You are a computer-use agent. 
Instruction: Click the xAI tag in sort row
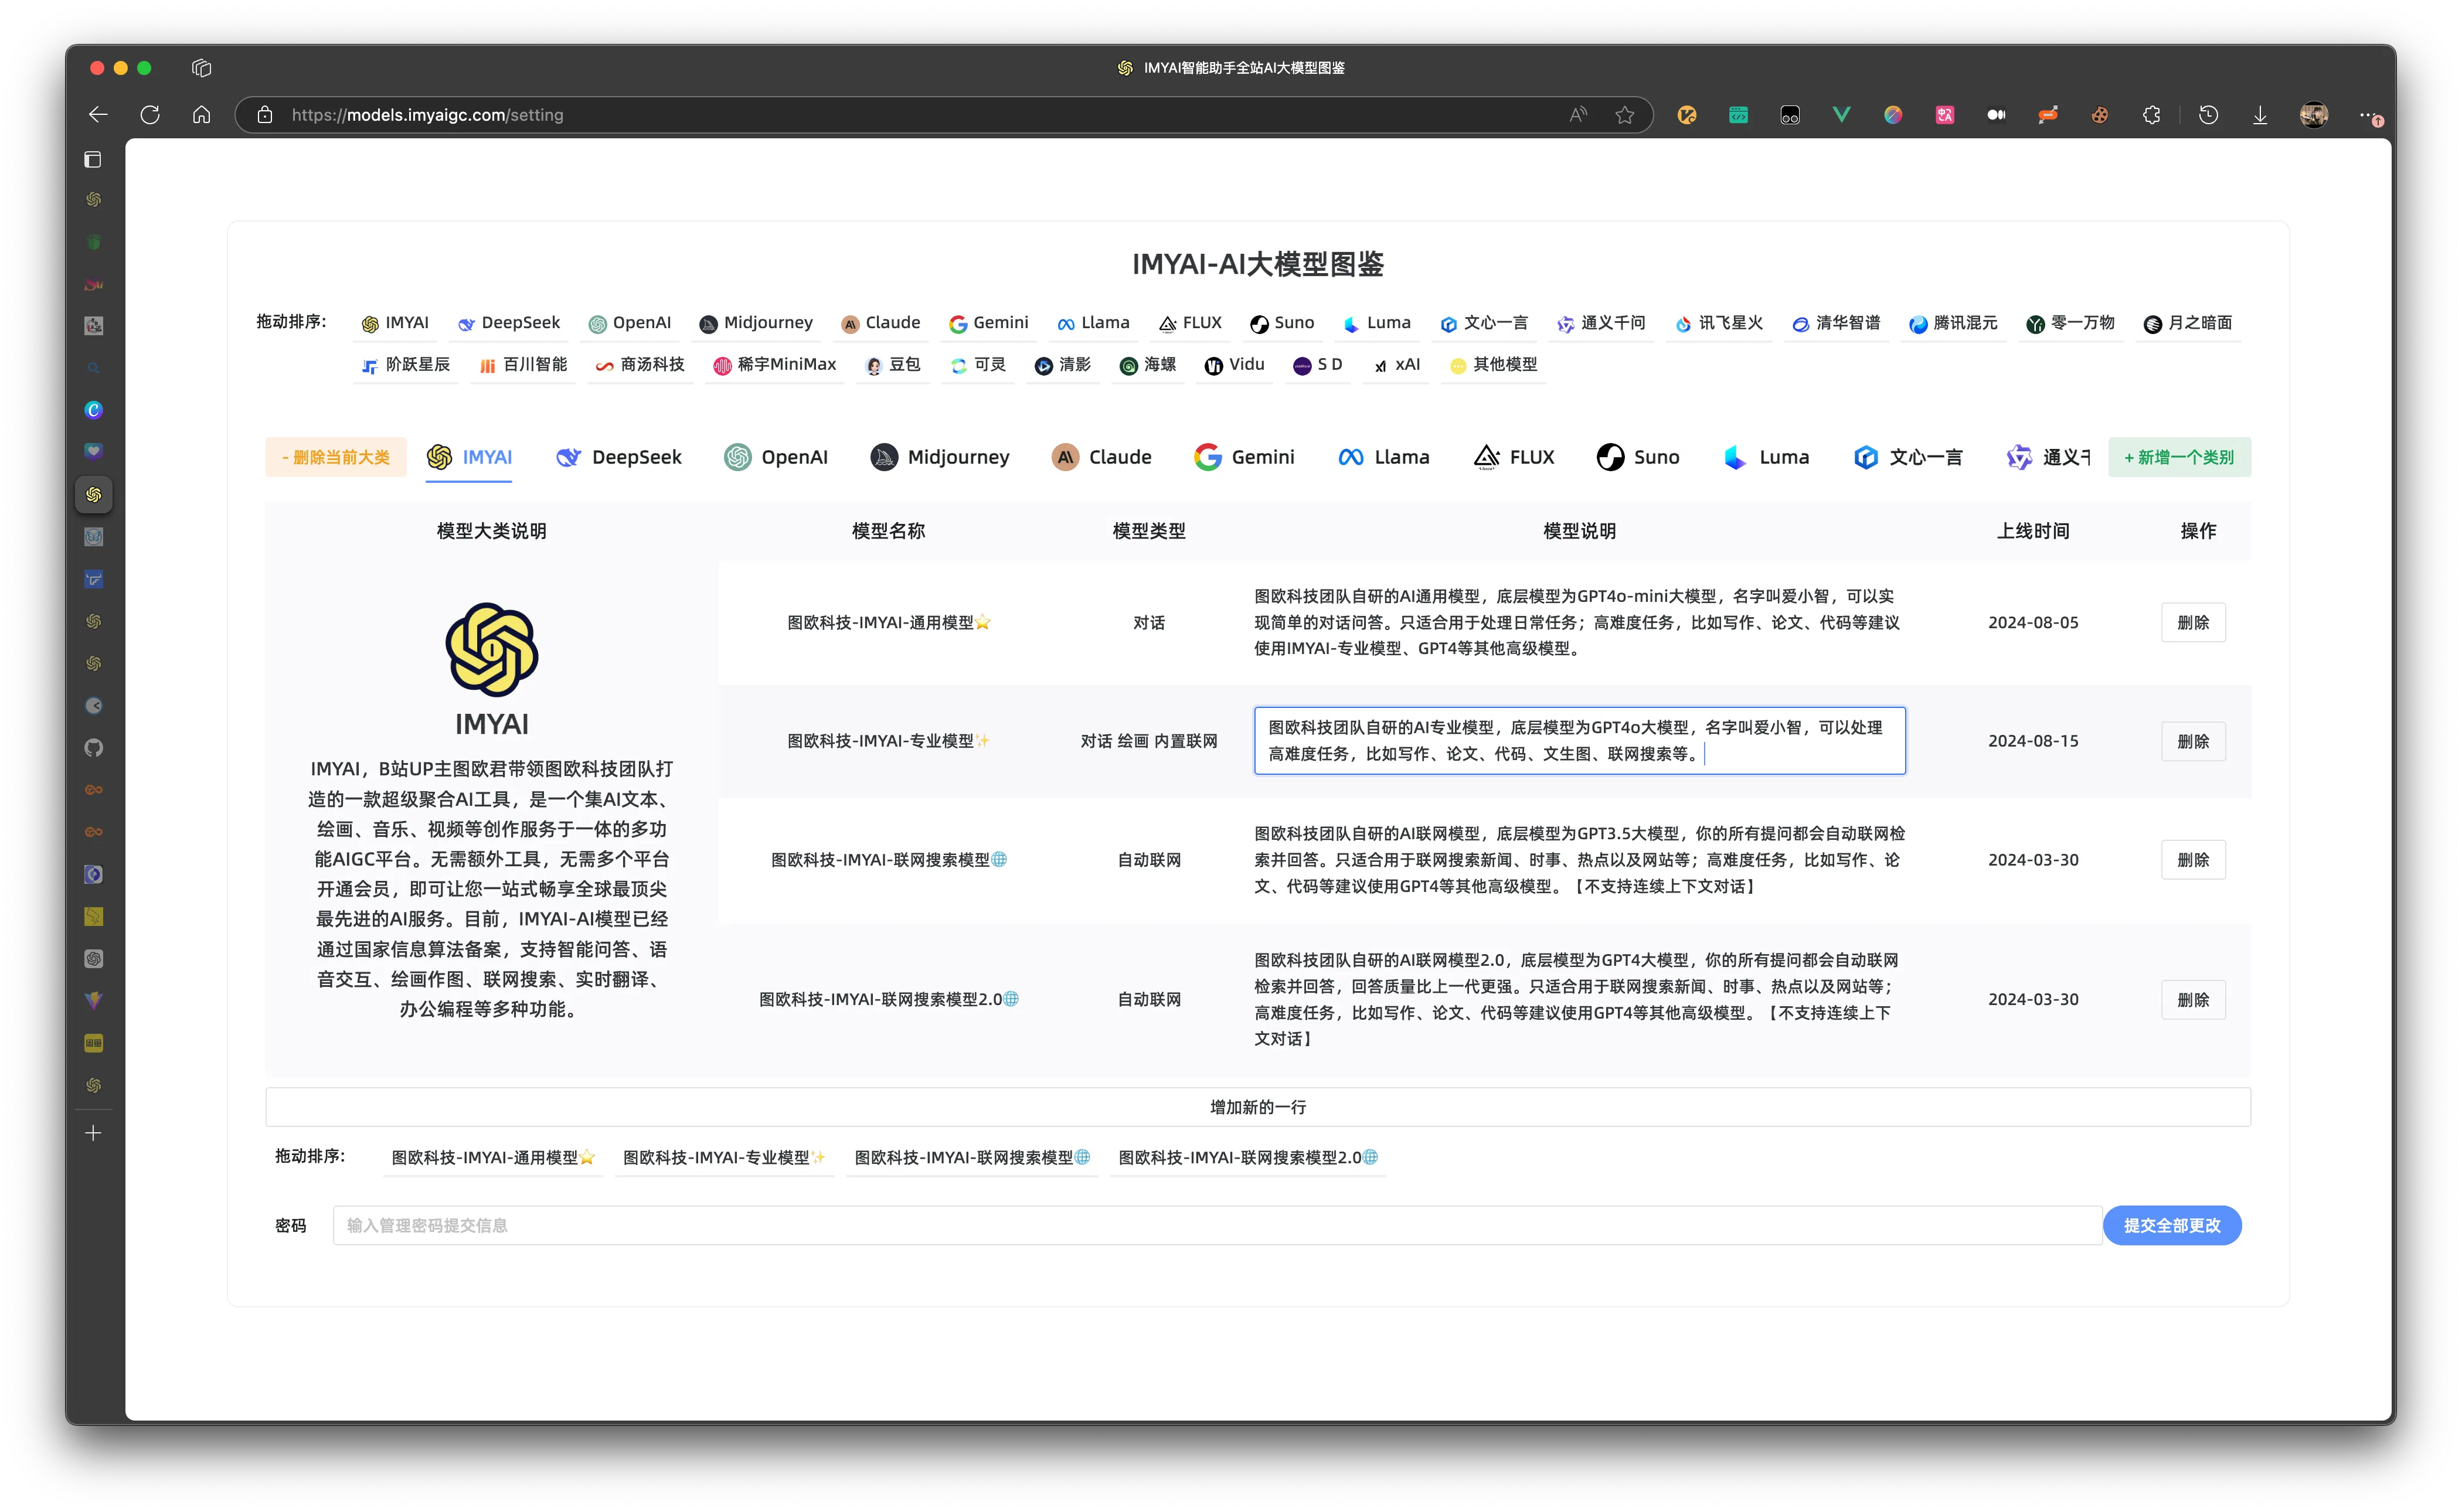(x=1397, y=365)
